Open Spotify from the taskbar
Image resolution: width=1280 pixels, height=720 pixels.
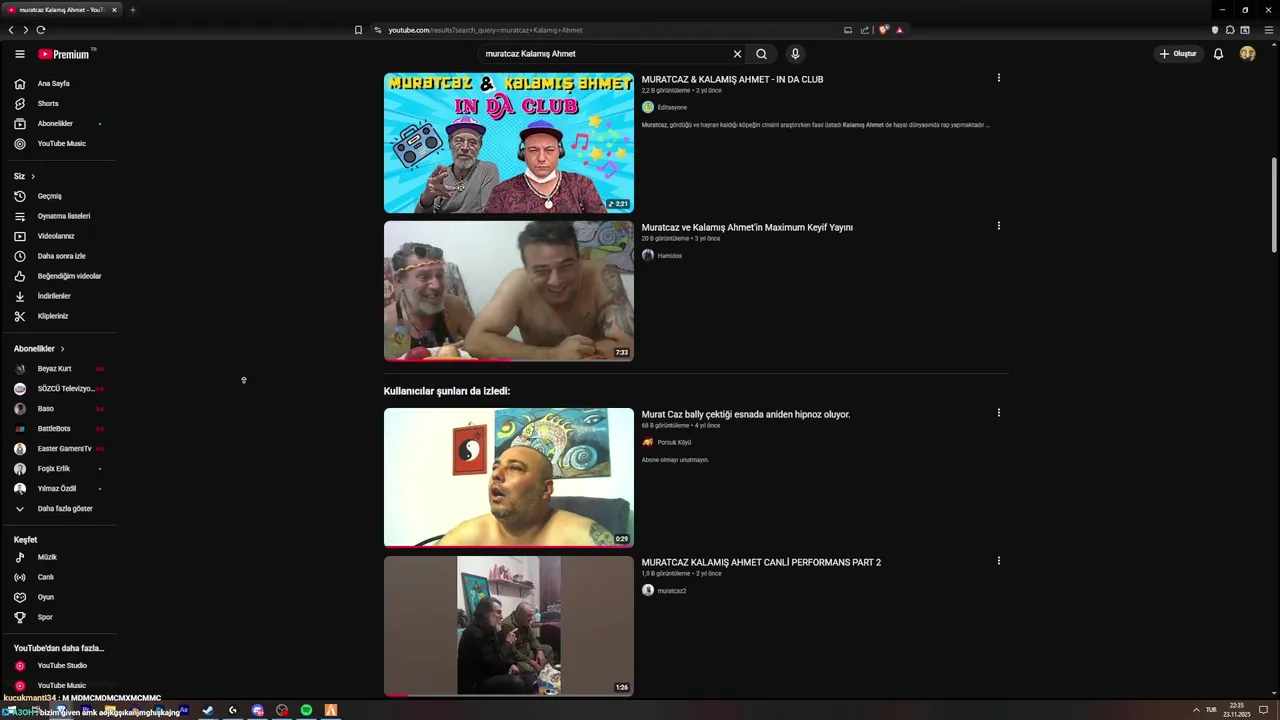pos(306,711)
